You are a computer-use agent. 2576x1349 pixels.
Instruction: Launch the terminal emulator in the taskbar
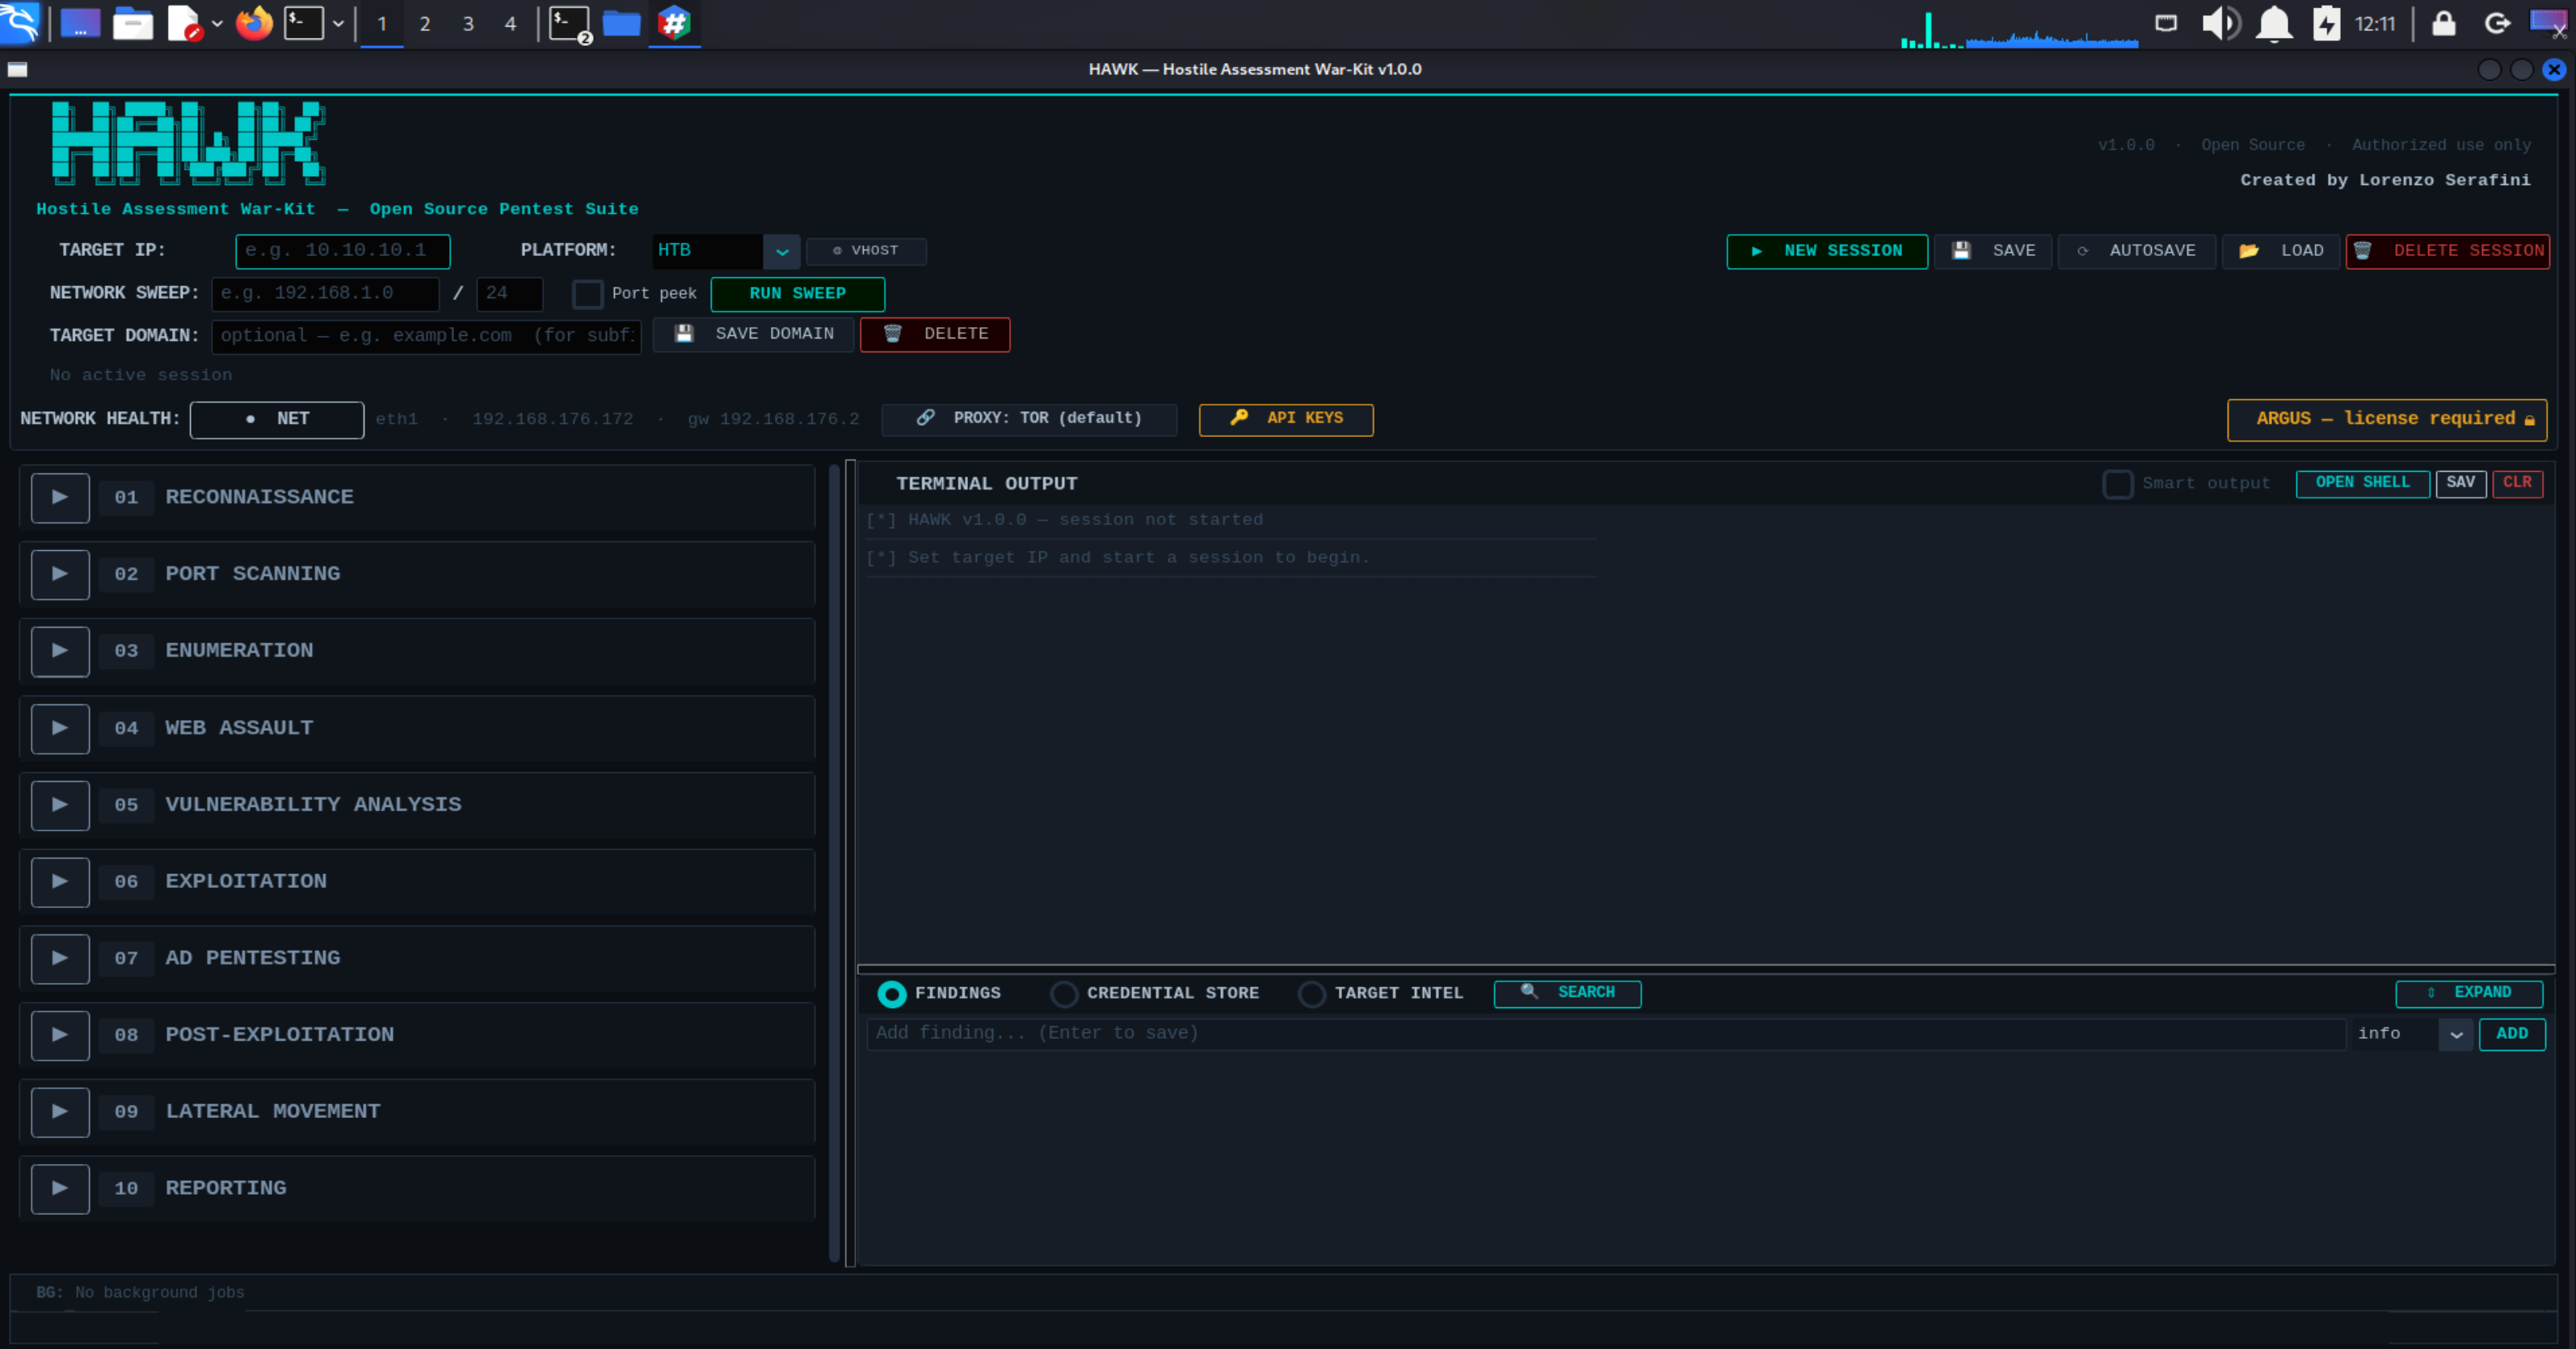pos(304,23)
